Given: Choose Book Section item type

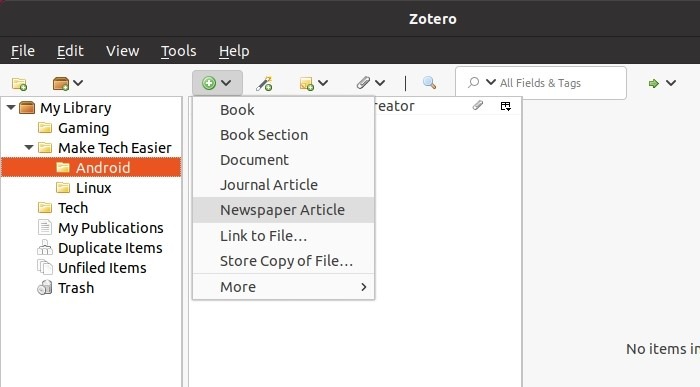Looking at the screenshot, I should [283, 135].
